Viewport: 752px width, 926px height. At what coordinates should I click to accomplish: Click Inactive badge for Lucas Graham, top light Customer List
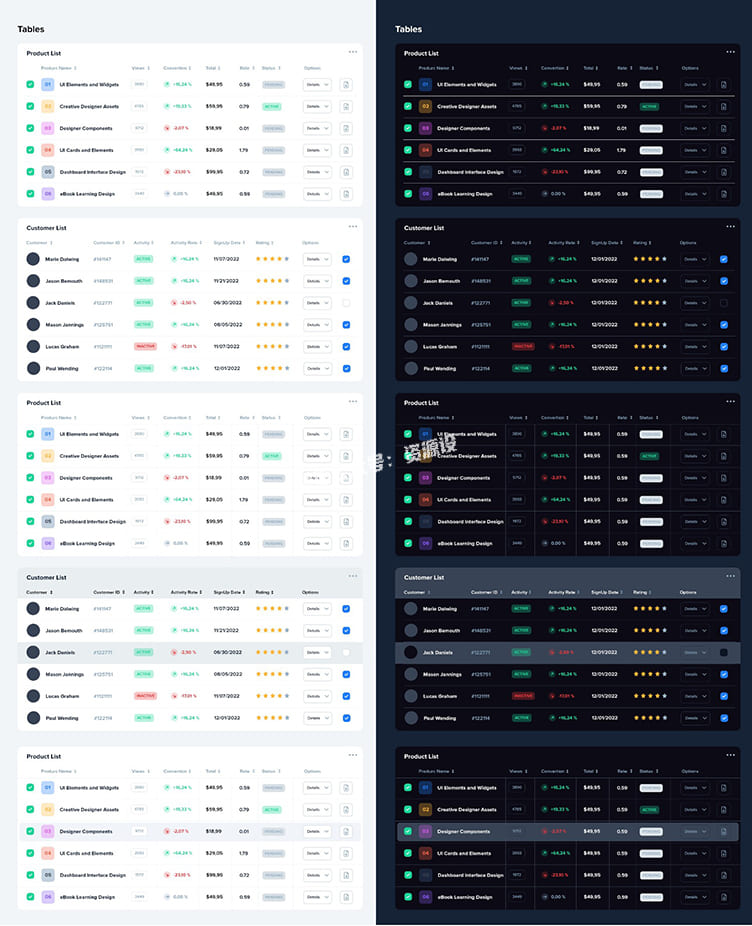point(145,346)
